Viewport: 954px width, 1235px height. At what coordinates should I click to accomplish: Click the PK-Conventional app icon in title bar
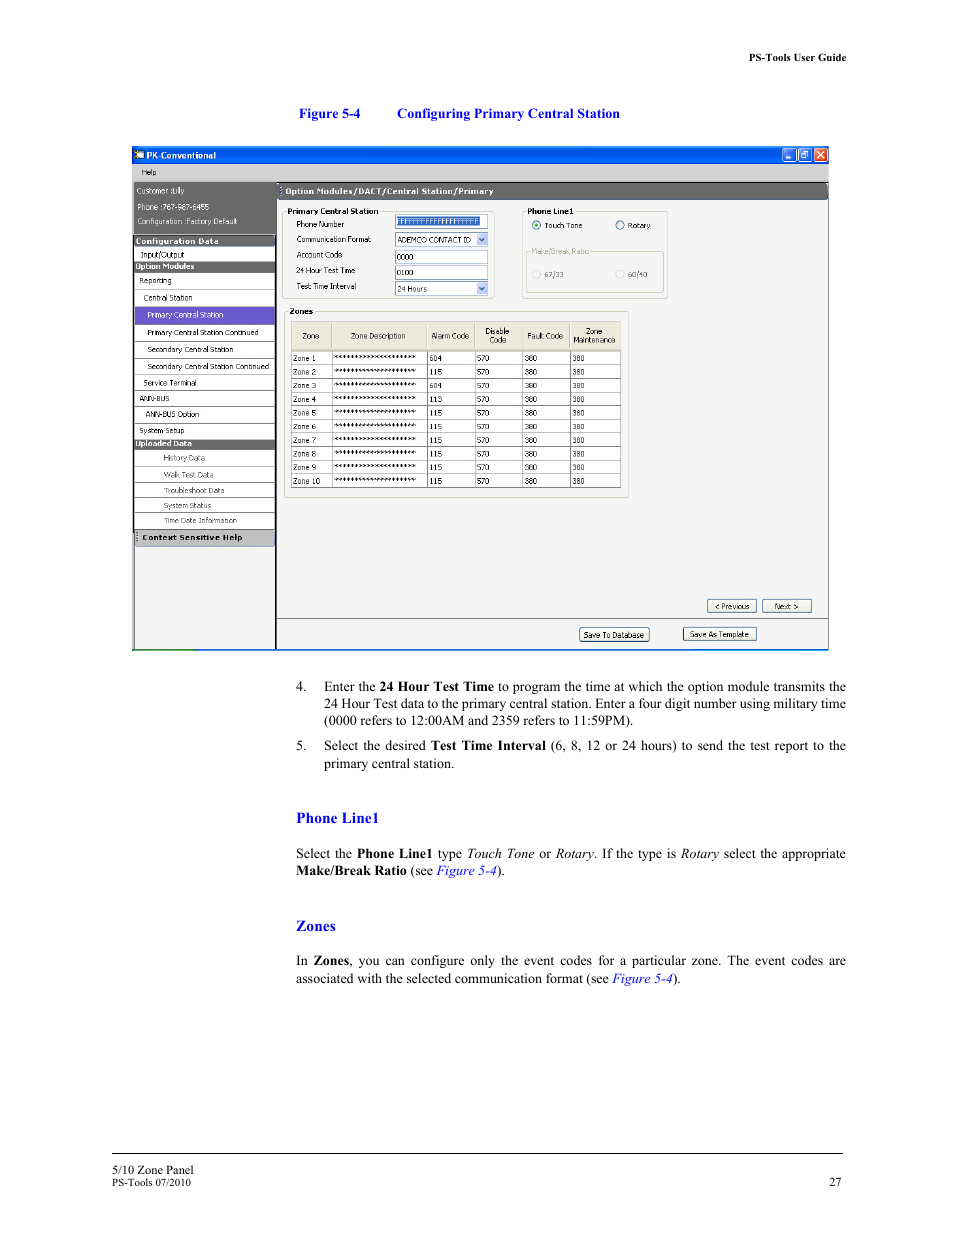[x=139, y=155]
